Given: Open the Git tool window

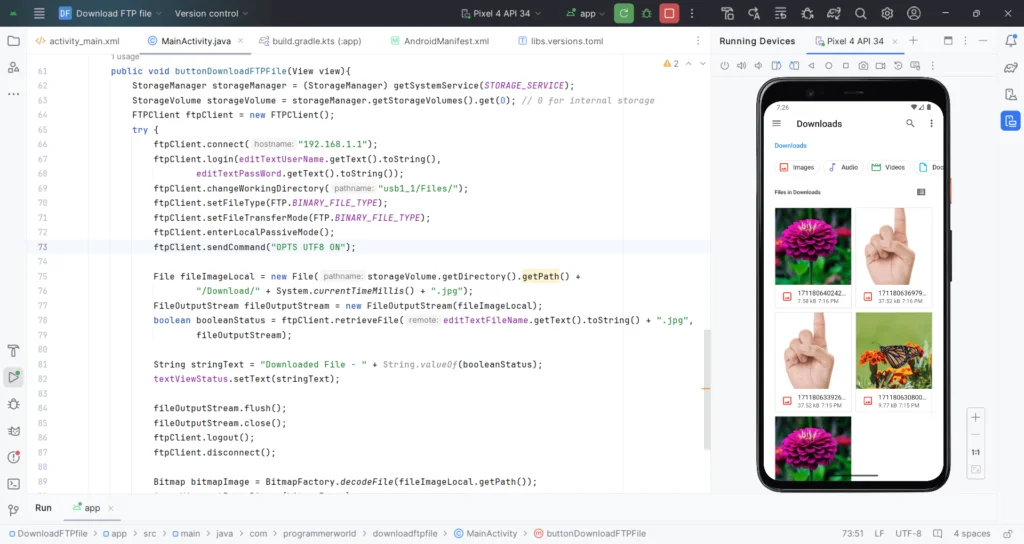Looking at the screenshot, I should tap(13, 510).
